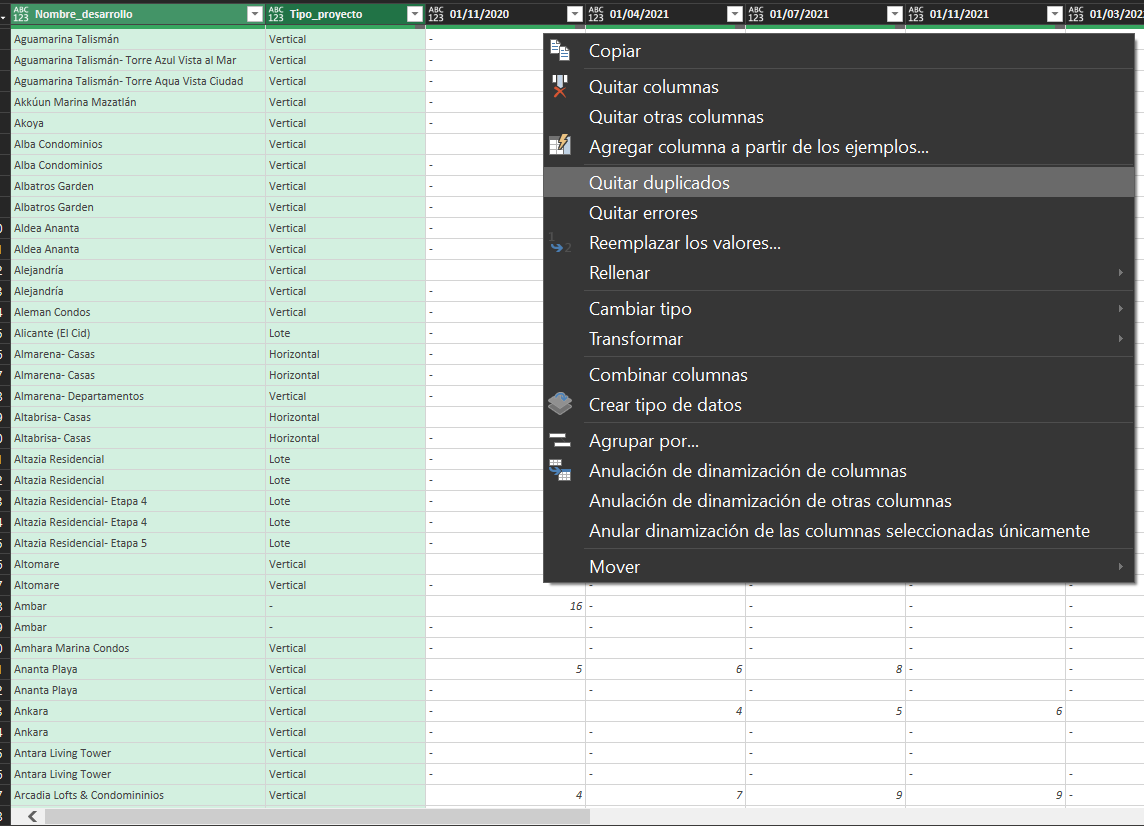
Task: Click the Copiar icon in context menu
Action: [560, 51]
